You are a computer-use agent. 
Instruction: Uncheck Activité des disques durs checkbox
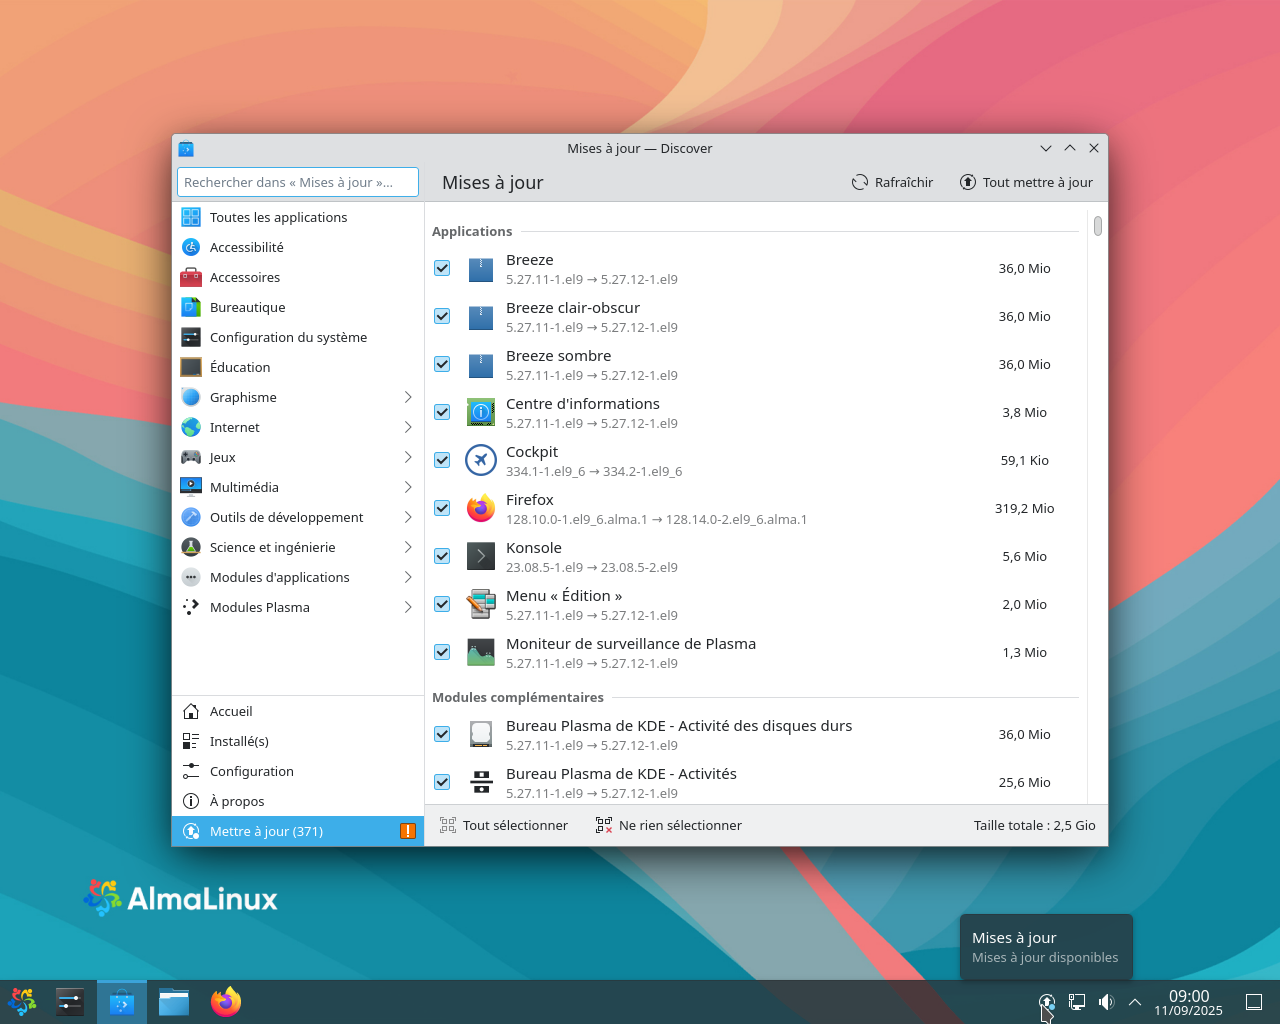coord(442,734)
